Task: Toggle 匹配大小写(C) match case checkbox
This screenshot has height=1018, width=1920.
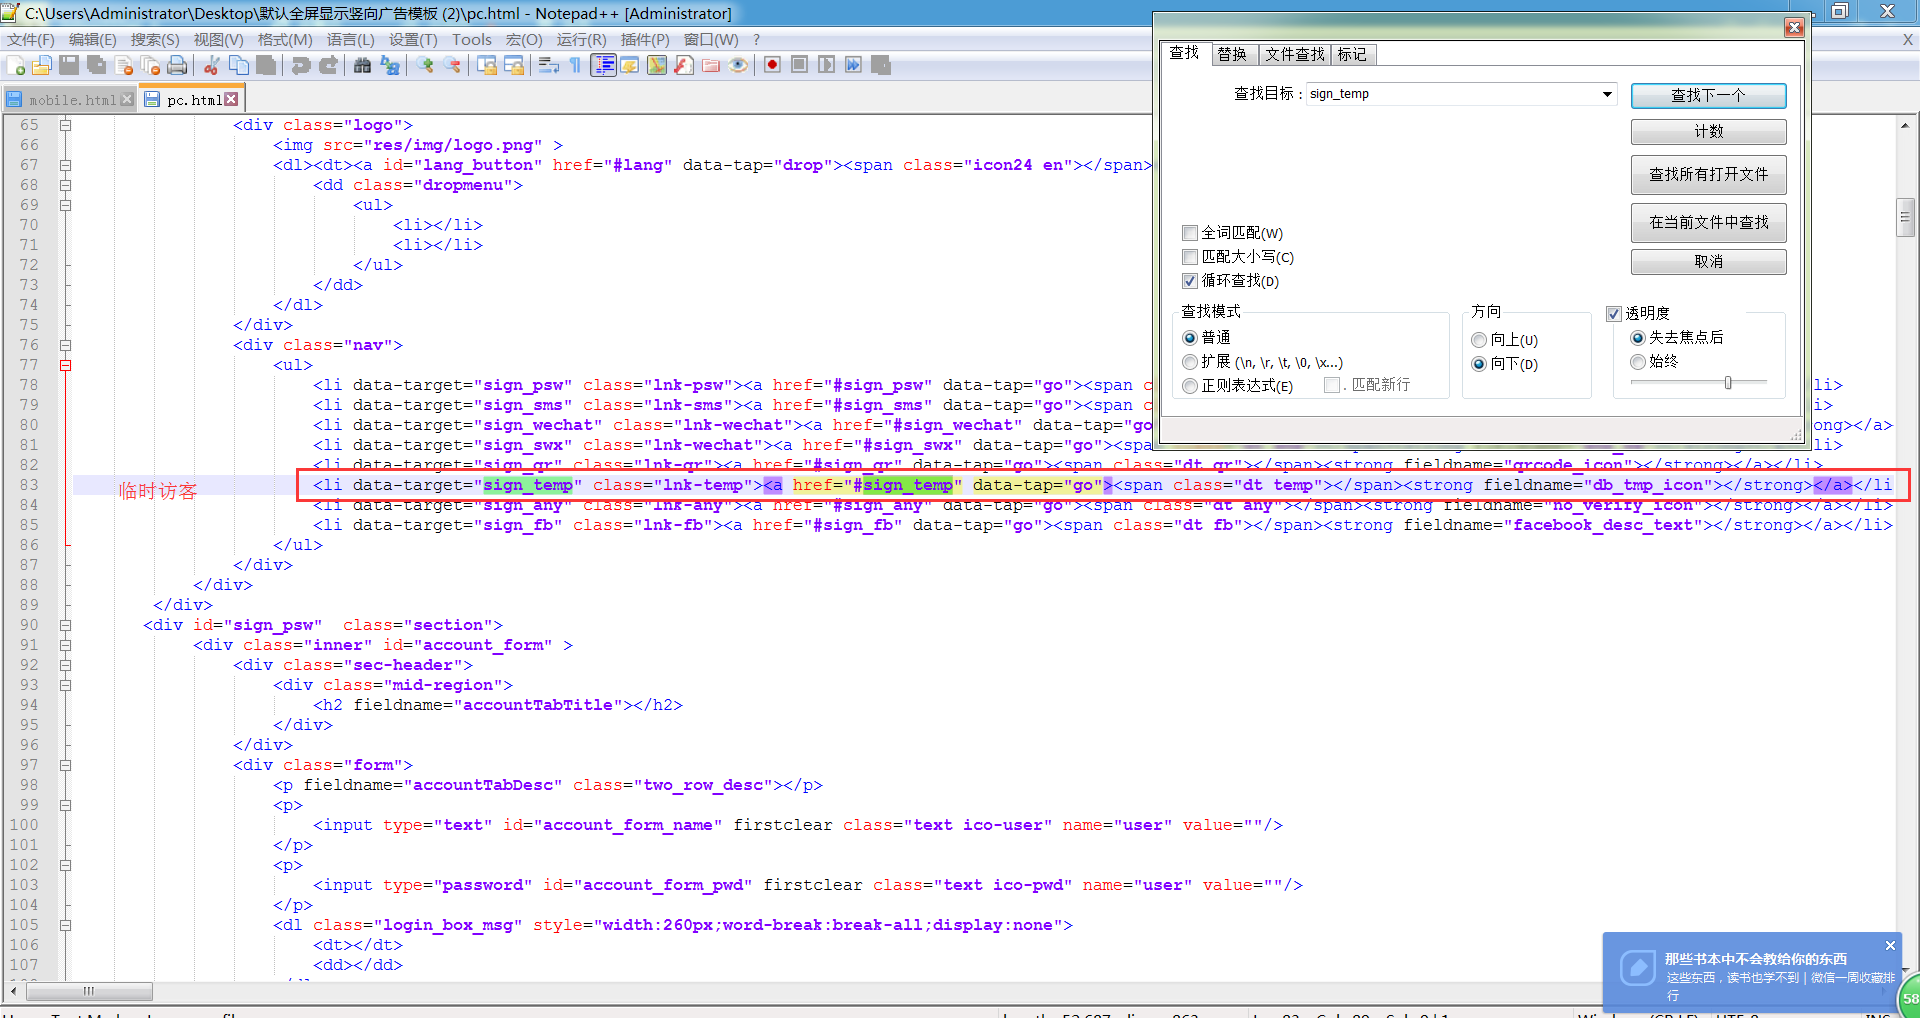Action: tap(1190, 257)
